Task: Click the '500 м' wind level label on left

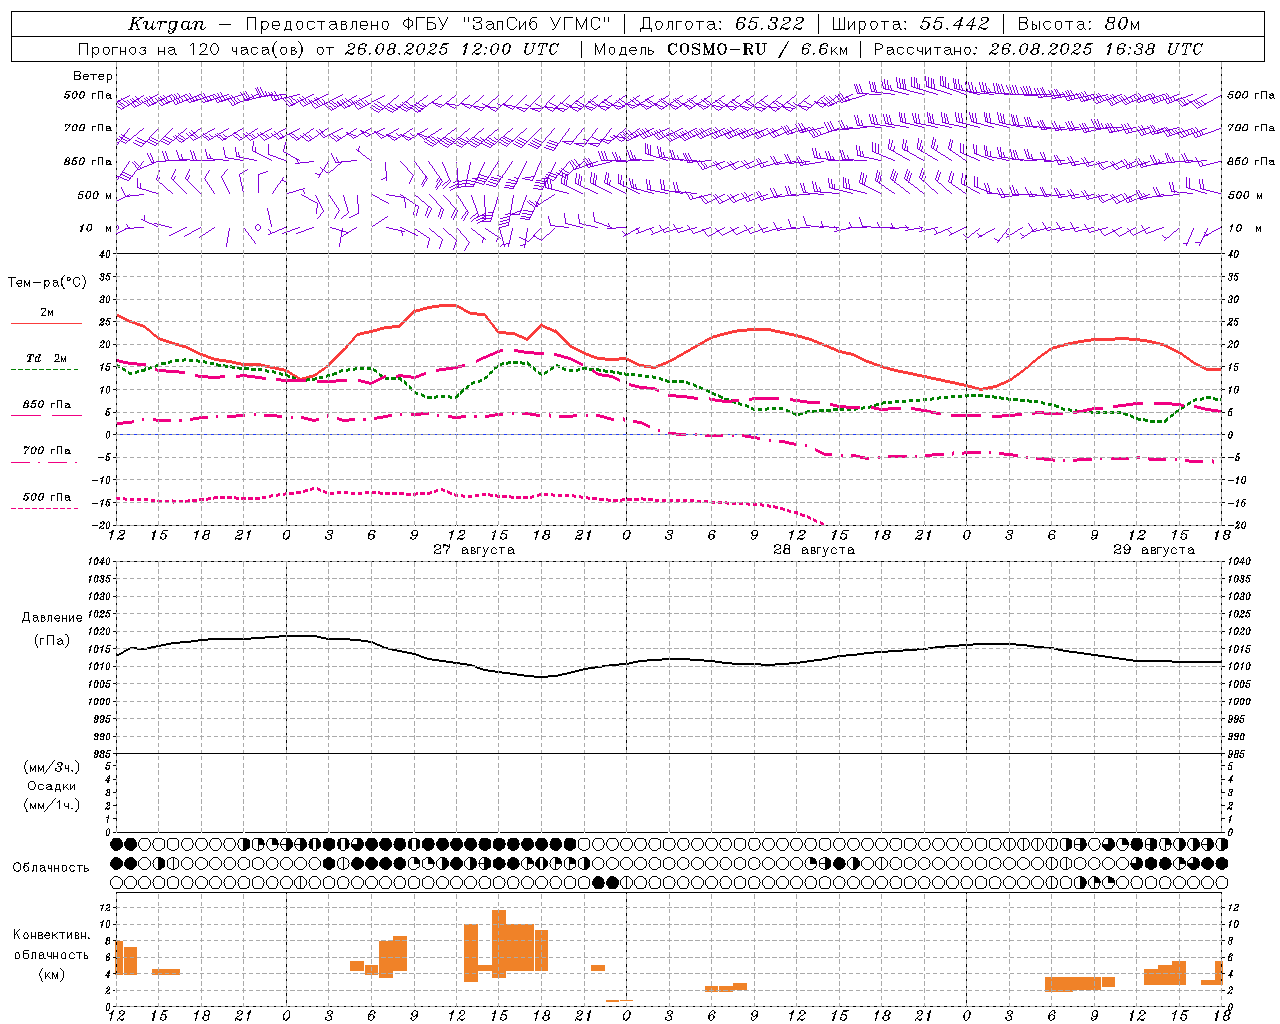Action: click(95, 195)
